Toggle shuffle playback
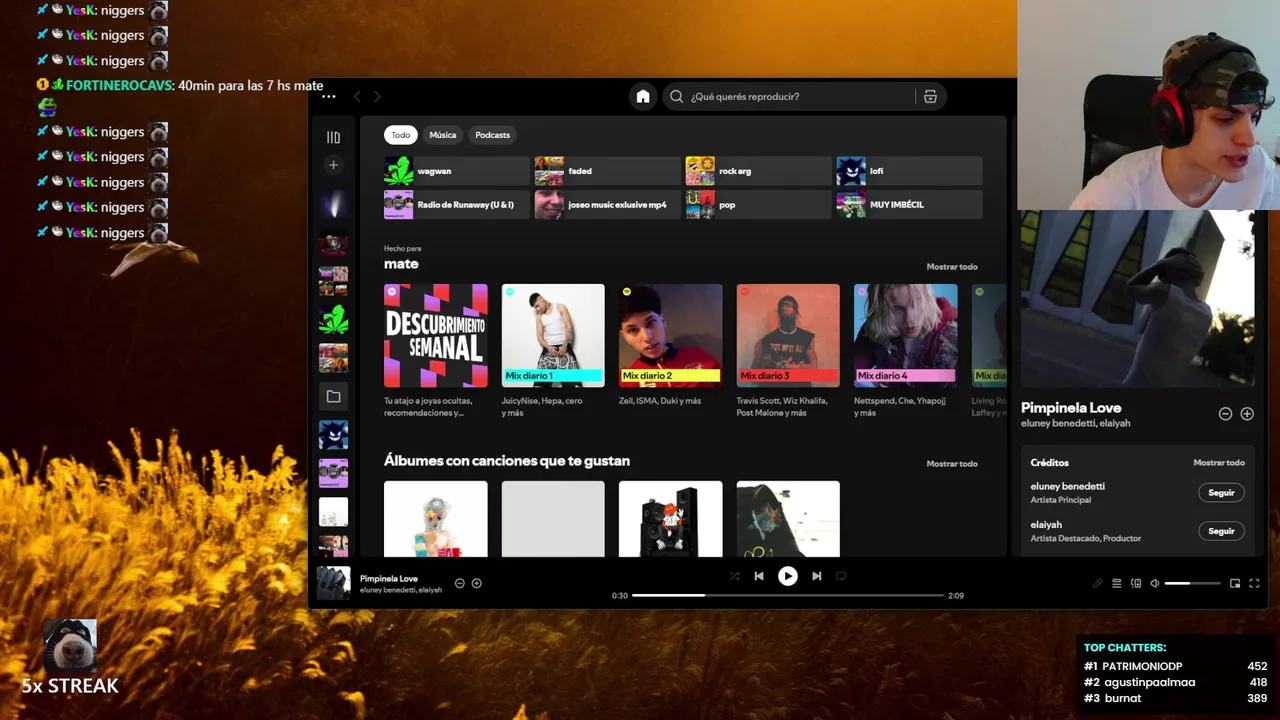The image size is (1280, 720). pyautogui.click(x=735, y=576)
